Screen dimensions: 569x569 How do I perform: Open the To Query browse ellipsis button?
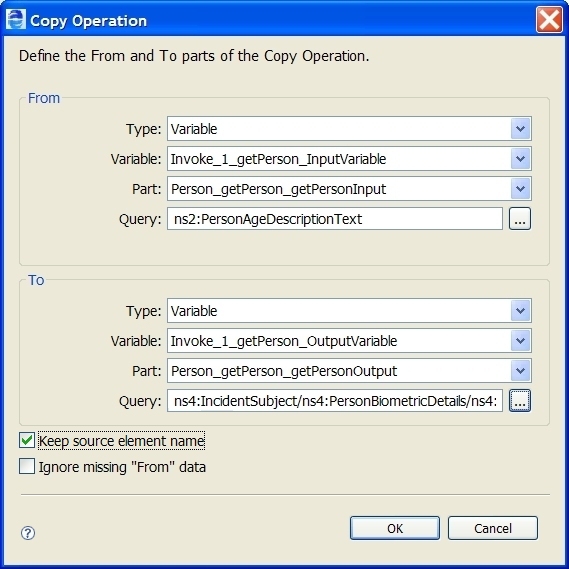pos(520,401)
